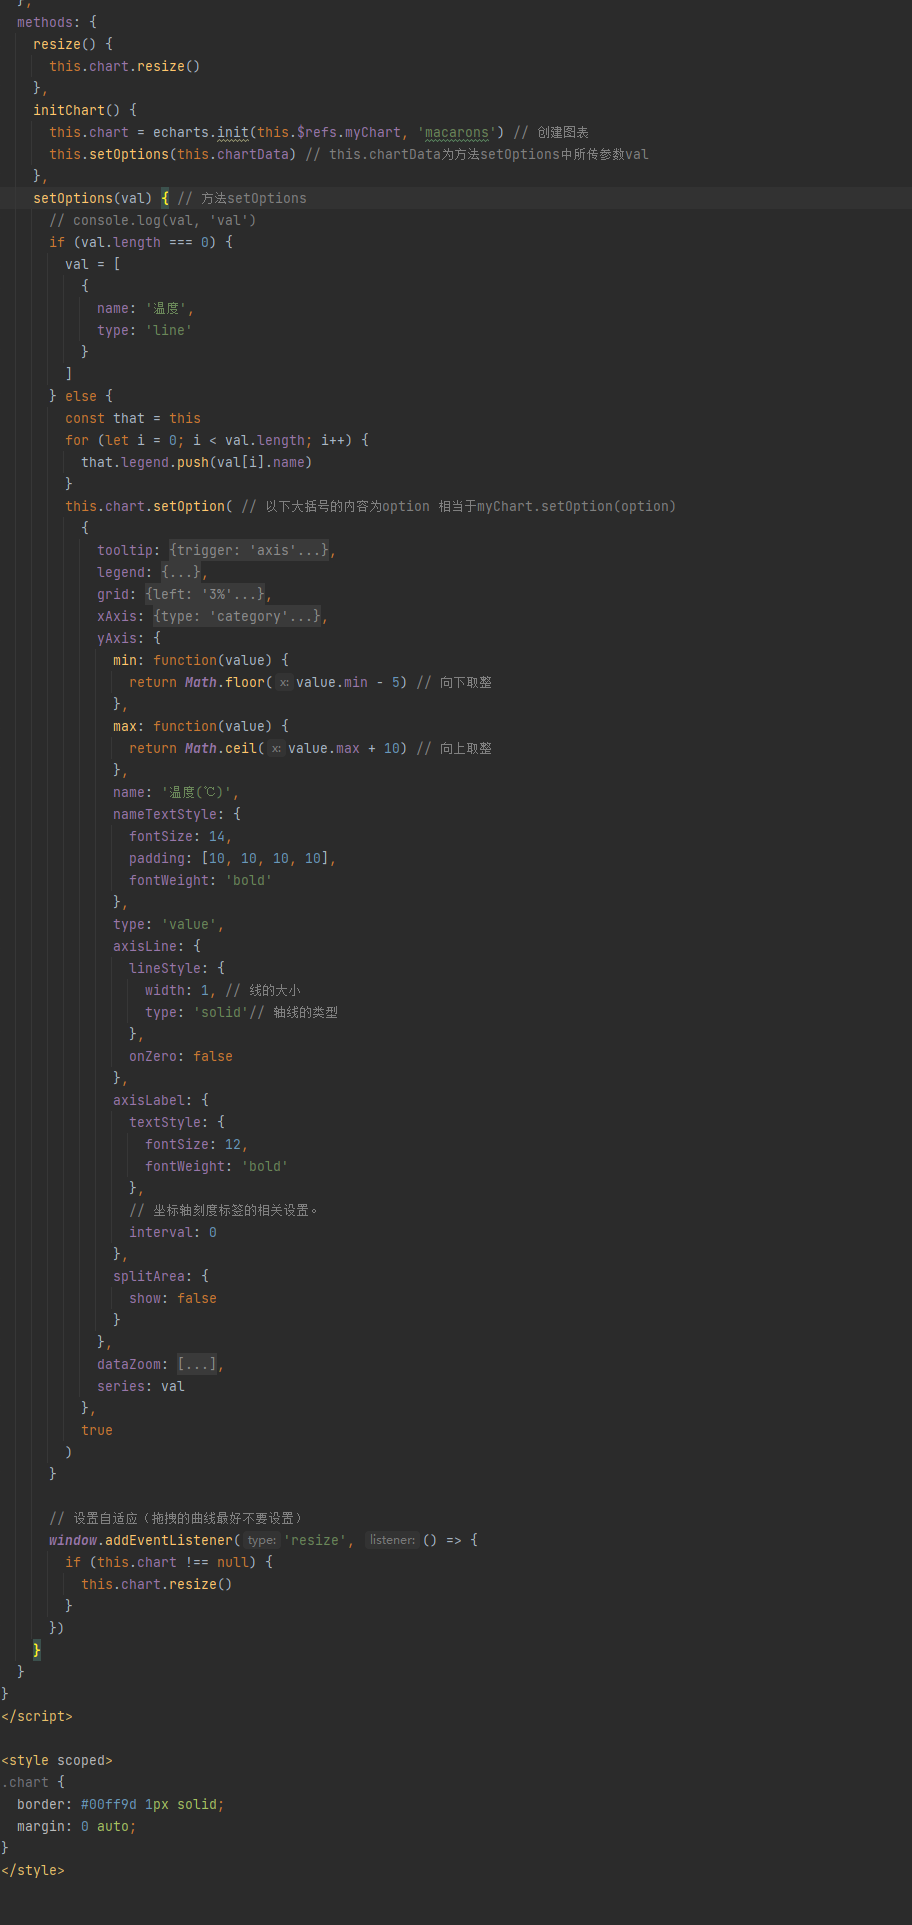Click the Math.ceil return statement

(268, 748)
